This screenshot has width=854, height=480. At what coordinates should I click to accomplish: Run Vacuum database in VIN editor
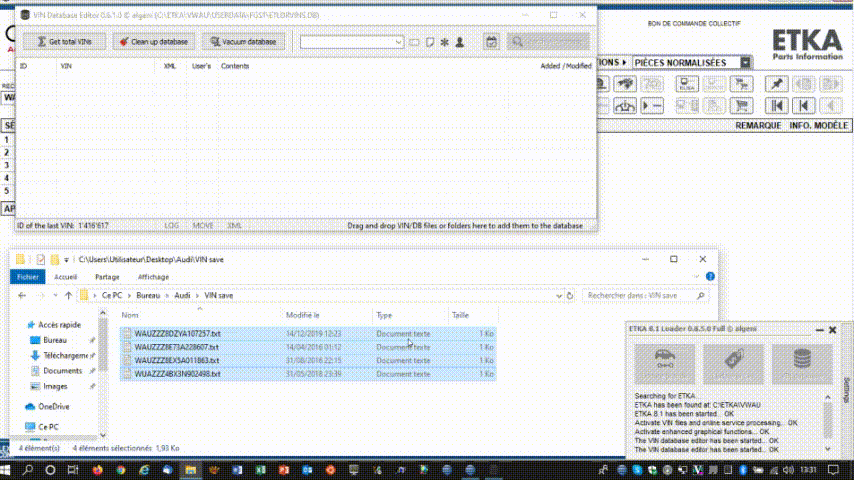click(x=243, y=41)
